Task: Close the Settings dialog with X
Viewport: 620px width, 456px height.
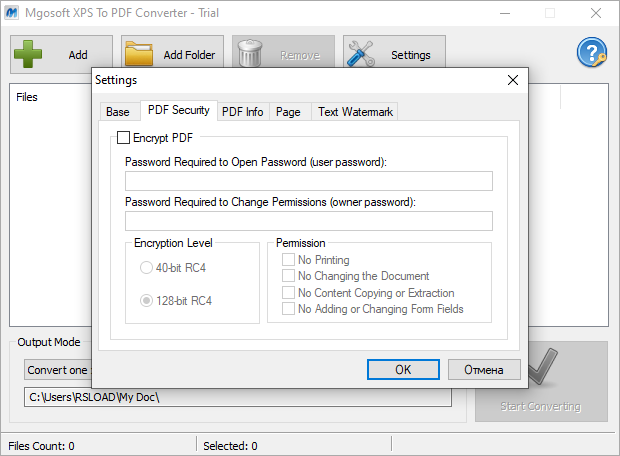Action: pos(513,79)
